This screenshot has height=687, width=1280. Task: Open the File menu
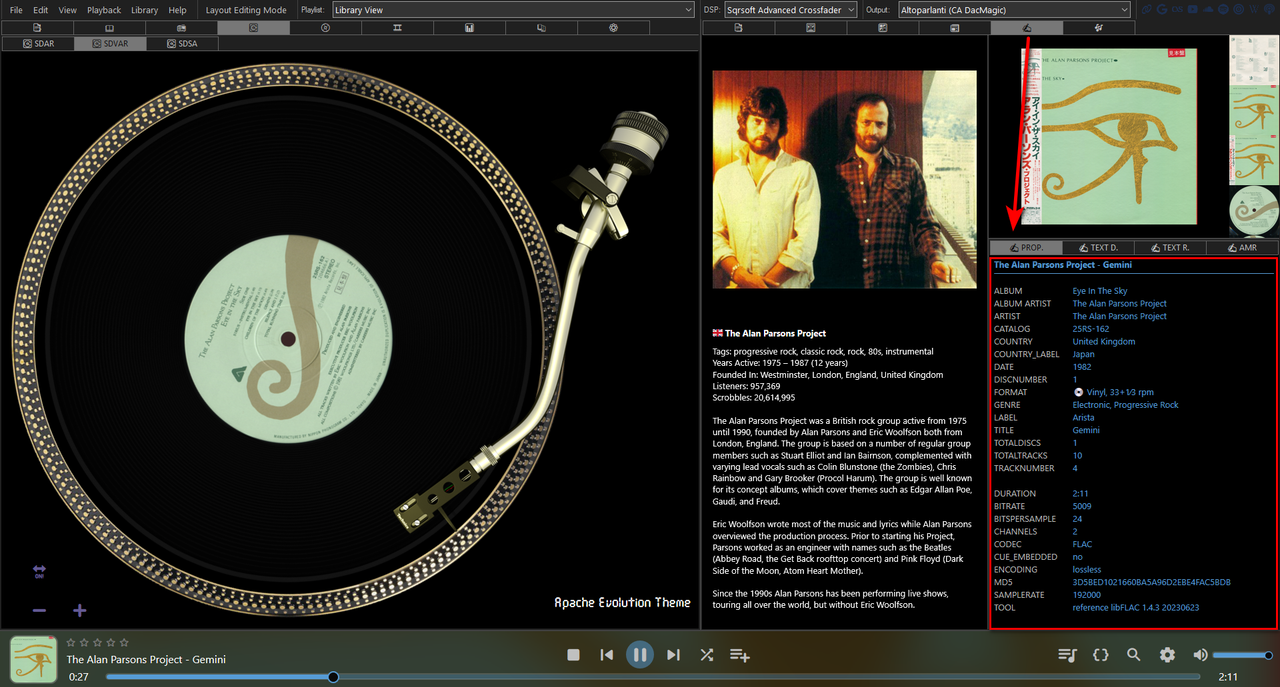[16, 10]
